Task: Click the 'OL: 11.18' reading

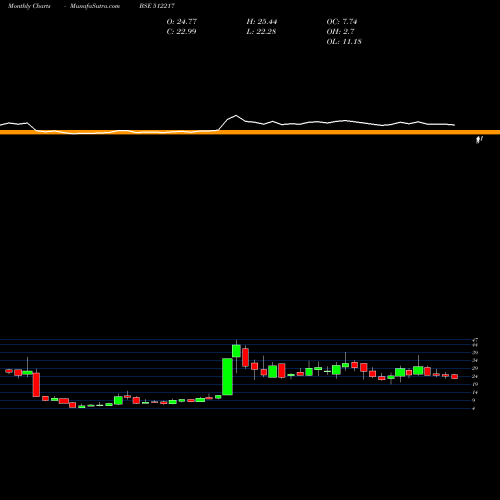Action: pos(344,42)
